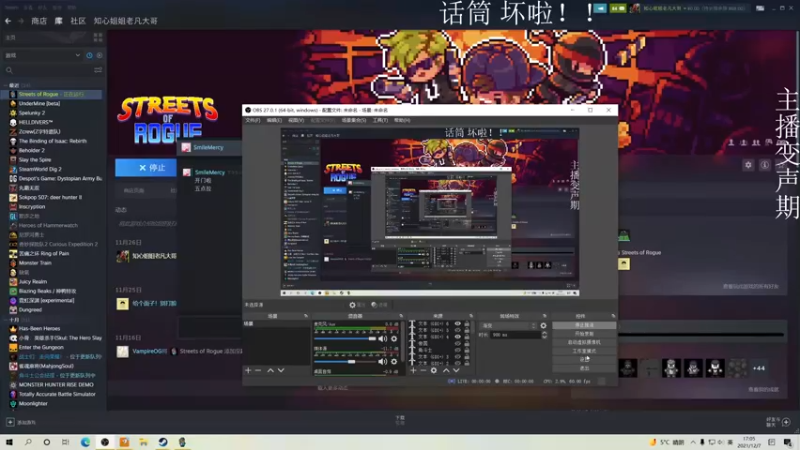The height and width of the screenshot is (450, 800).
Task: Switch Steam library to grid view icon
Action: (98, 37)
